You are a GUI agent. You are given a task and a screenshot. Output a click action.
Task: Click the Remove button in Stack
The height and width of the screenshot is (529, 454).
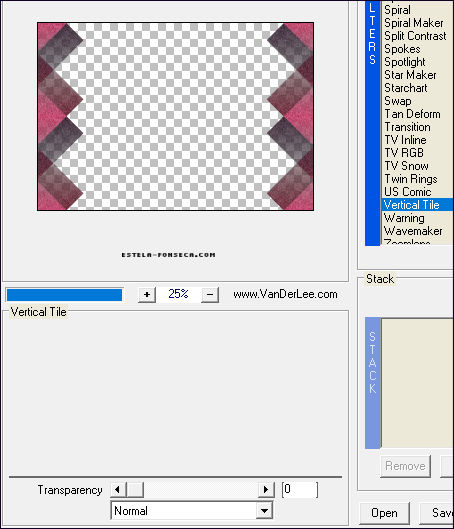[x=405, y=466]
